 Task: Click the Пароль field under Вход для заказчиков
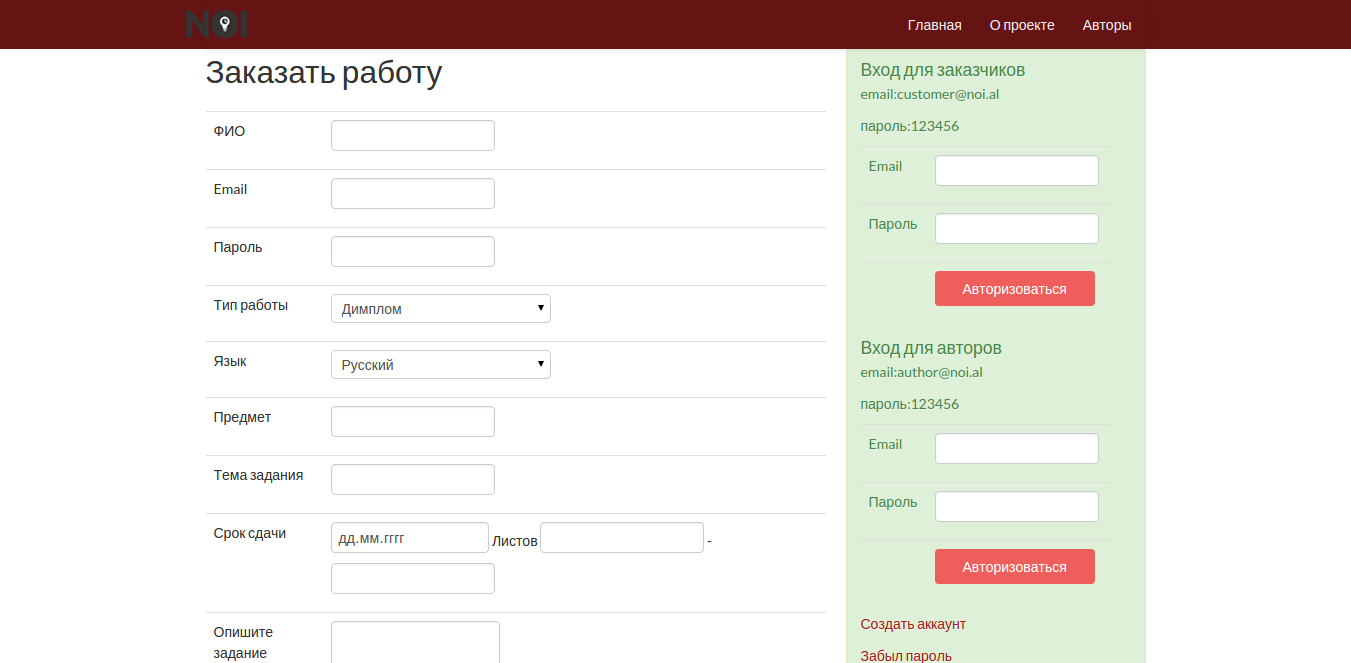pyautogui.click(x=1017, y=228)
